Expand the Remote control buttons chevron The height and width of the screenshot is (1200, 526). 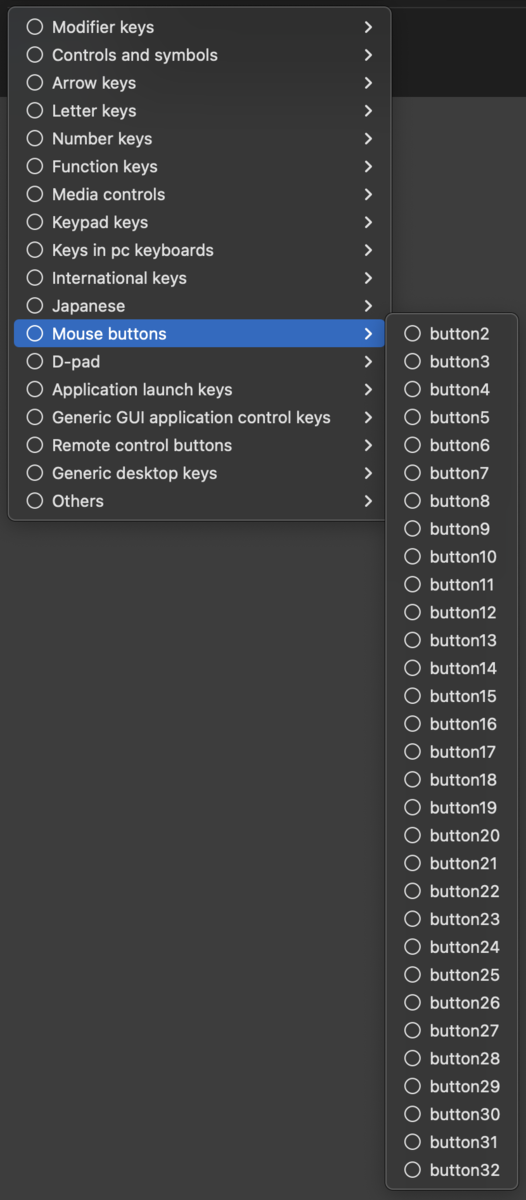pos(369,445)
